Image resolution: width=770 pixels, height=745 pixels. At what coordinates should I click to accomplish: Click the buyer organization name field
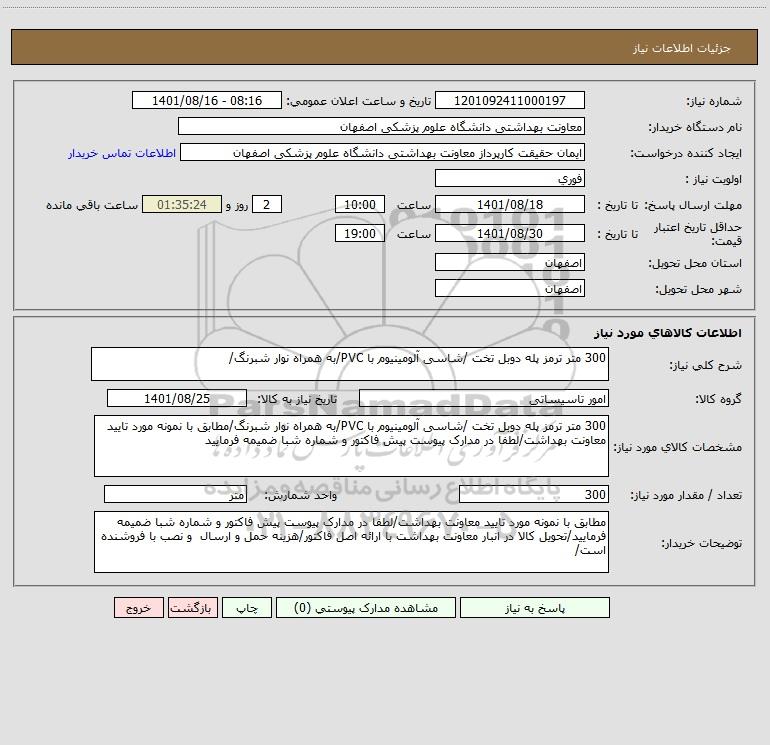[381, 126]
